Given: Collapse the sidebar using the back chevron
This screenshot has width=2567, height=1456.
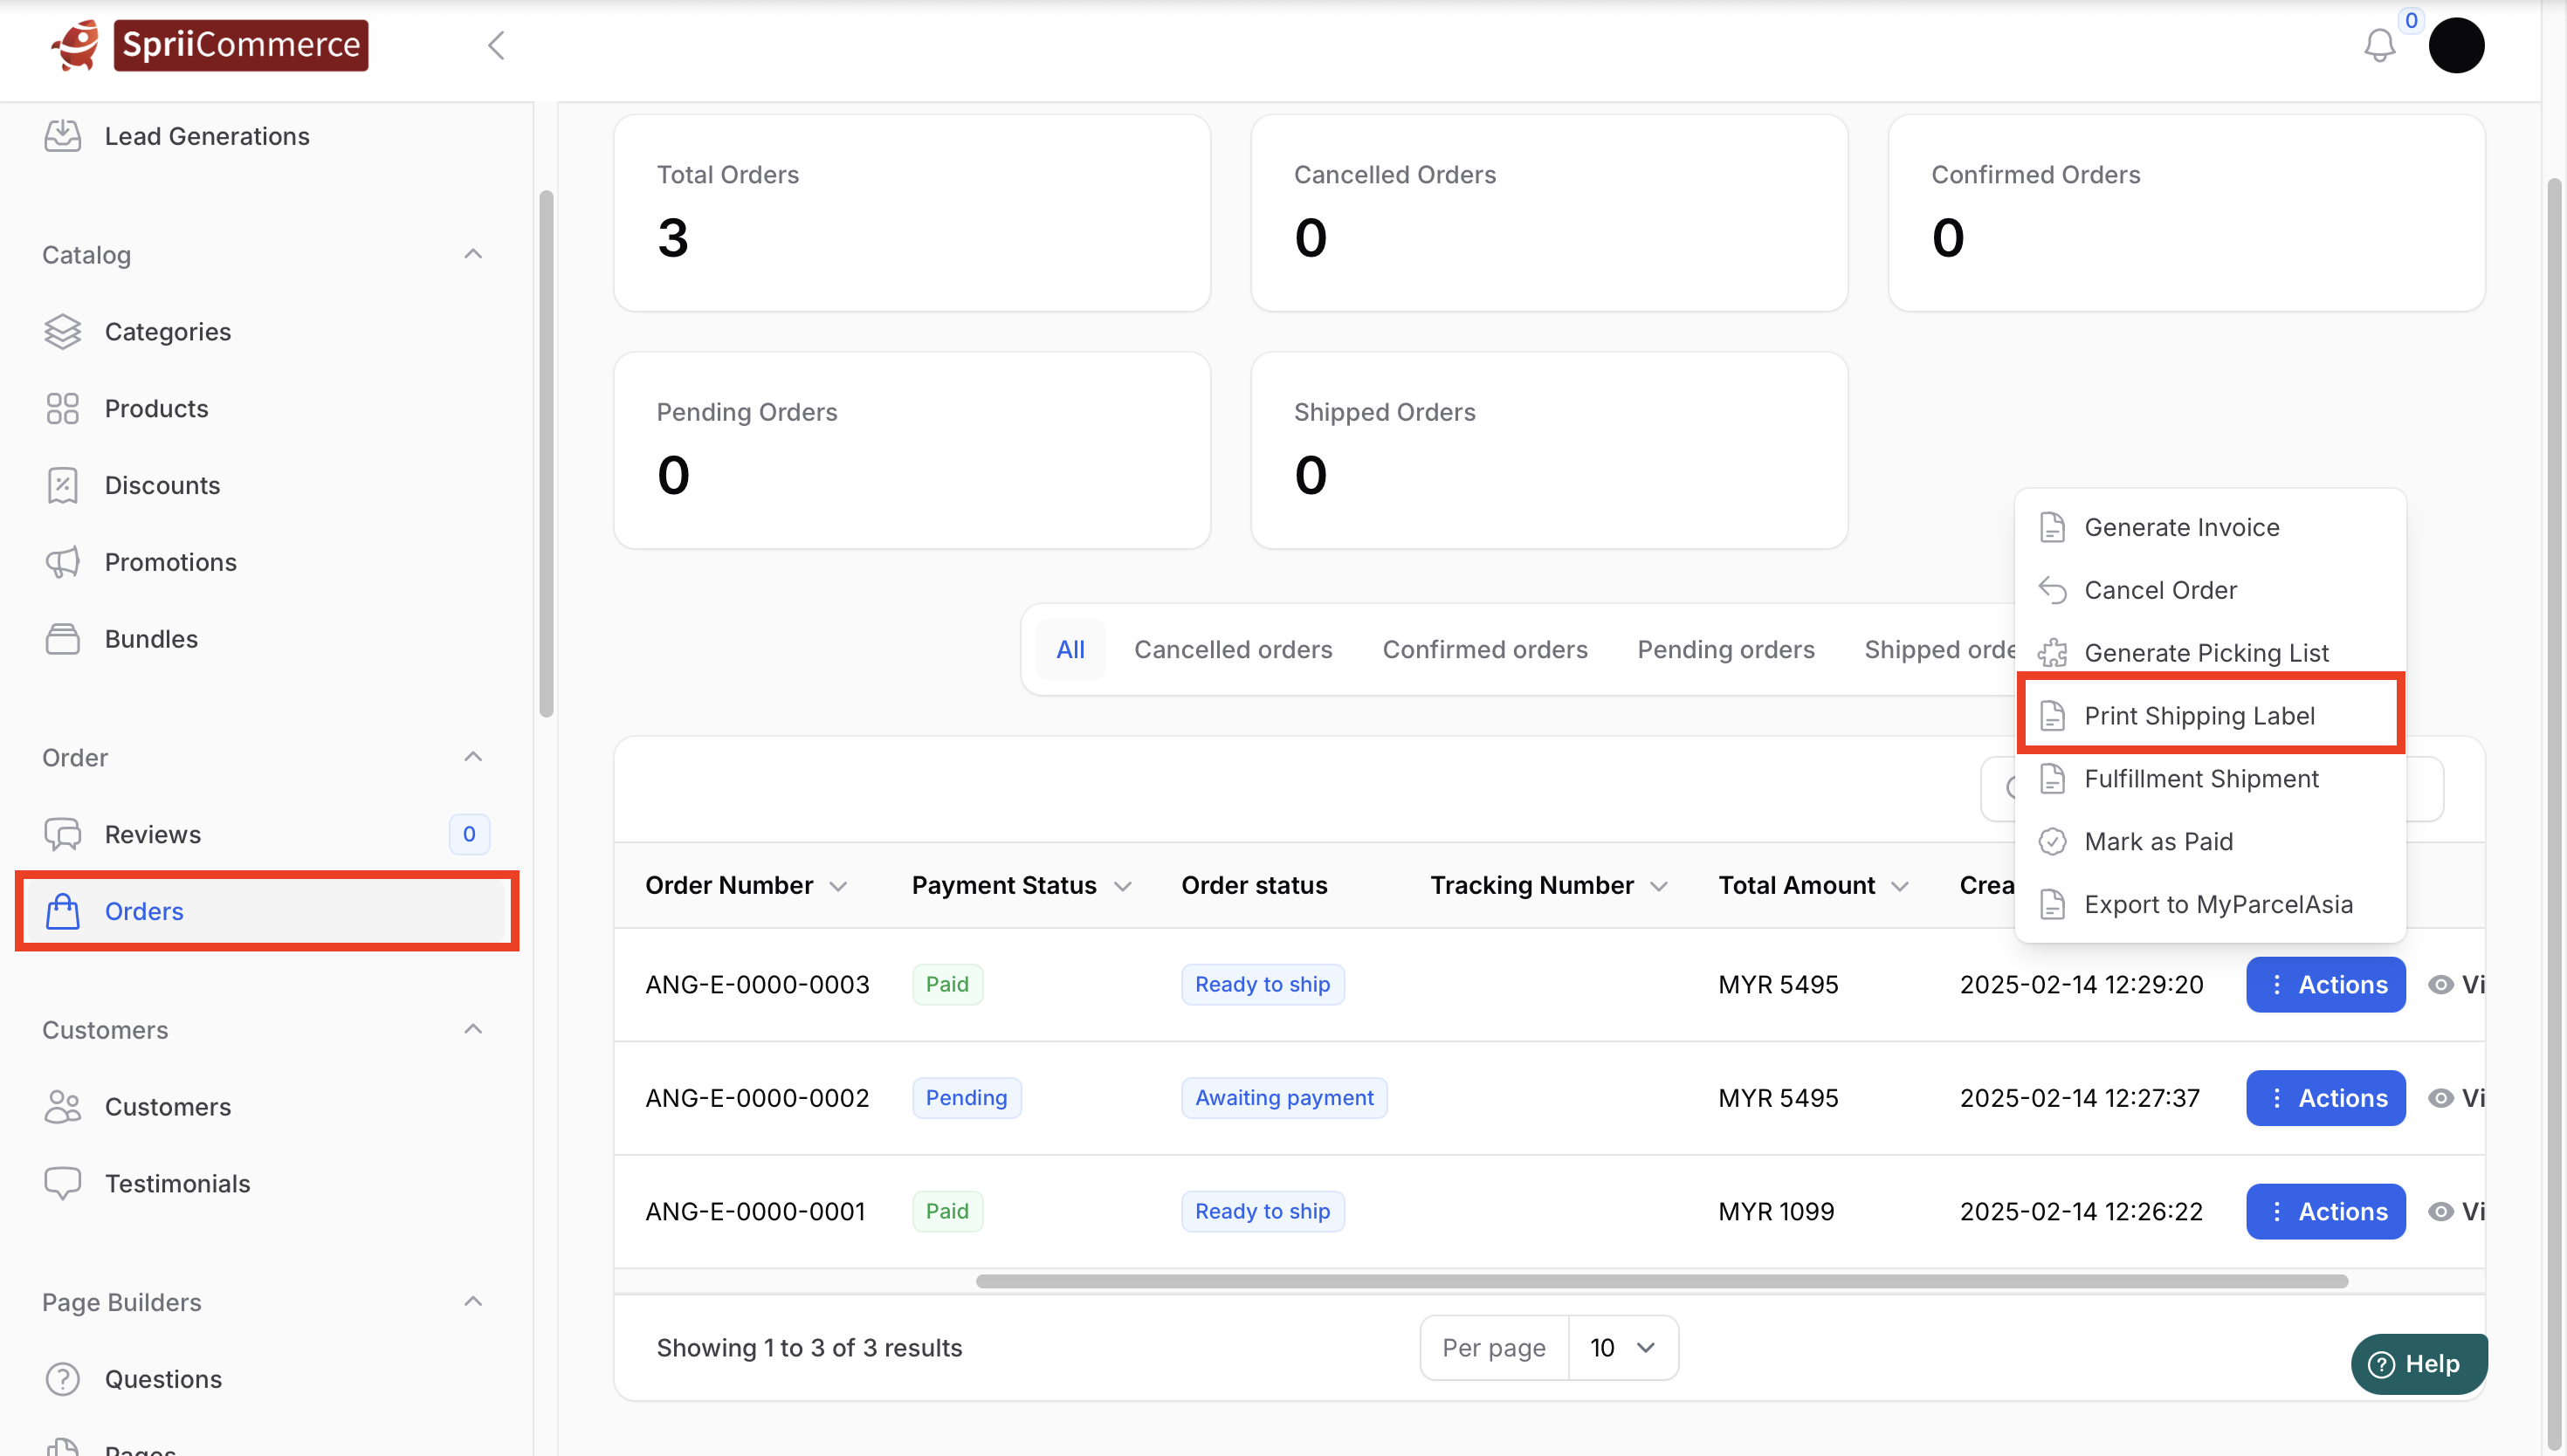Looking at the screenshot, I should (x=496, y=45).
